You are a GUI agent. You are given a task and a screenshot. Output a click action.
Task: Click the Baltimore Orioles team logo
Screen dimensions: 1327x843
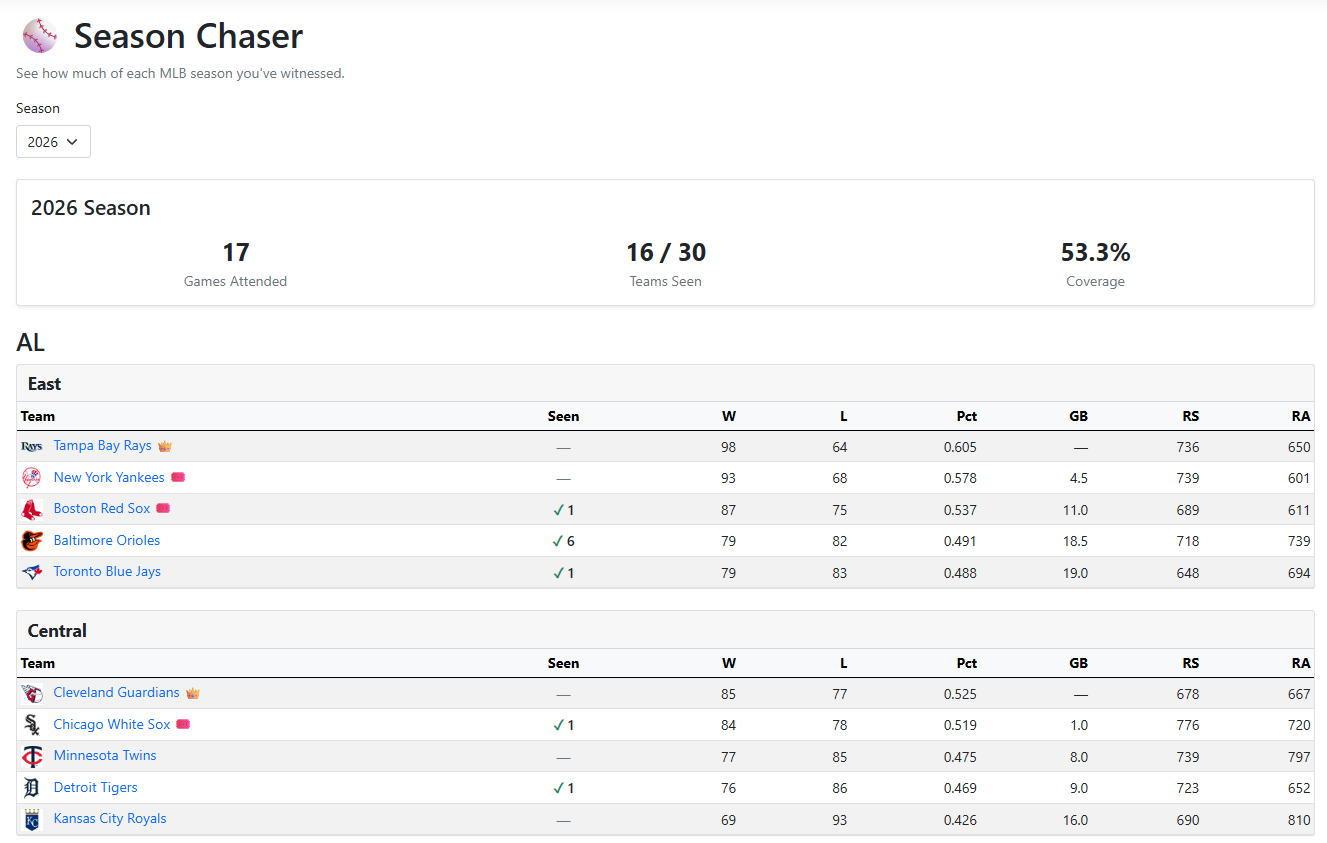coord(32,541)
